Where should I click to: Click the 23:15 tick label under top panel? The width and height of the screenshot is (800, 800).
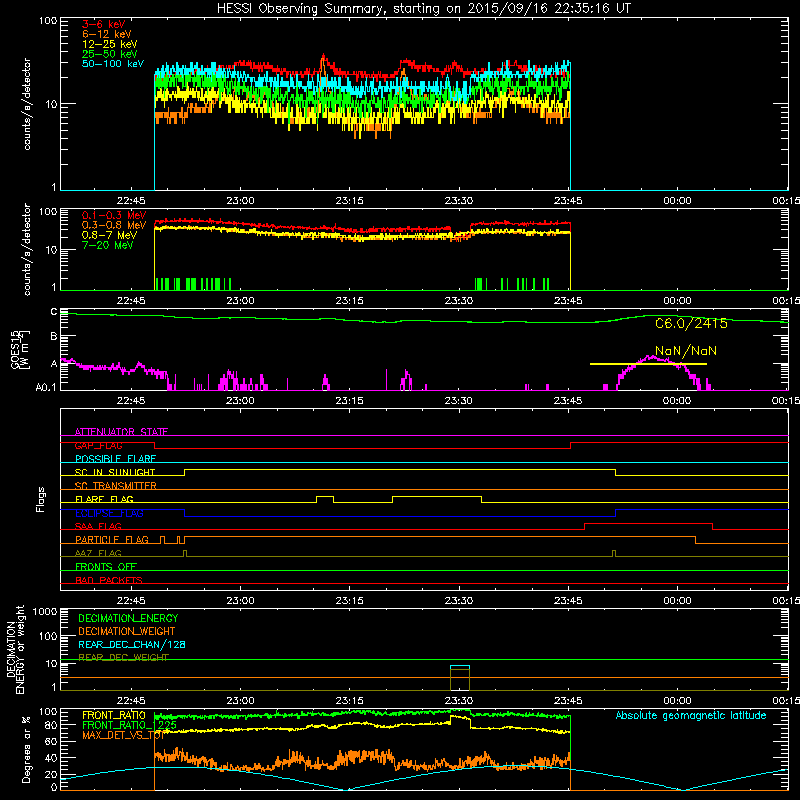click(349, 201)
